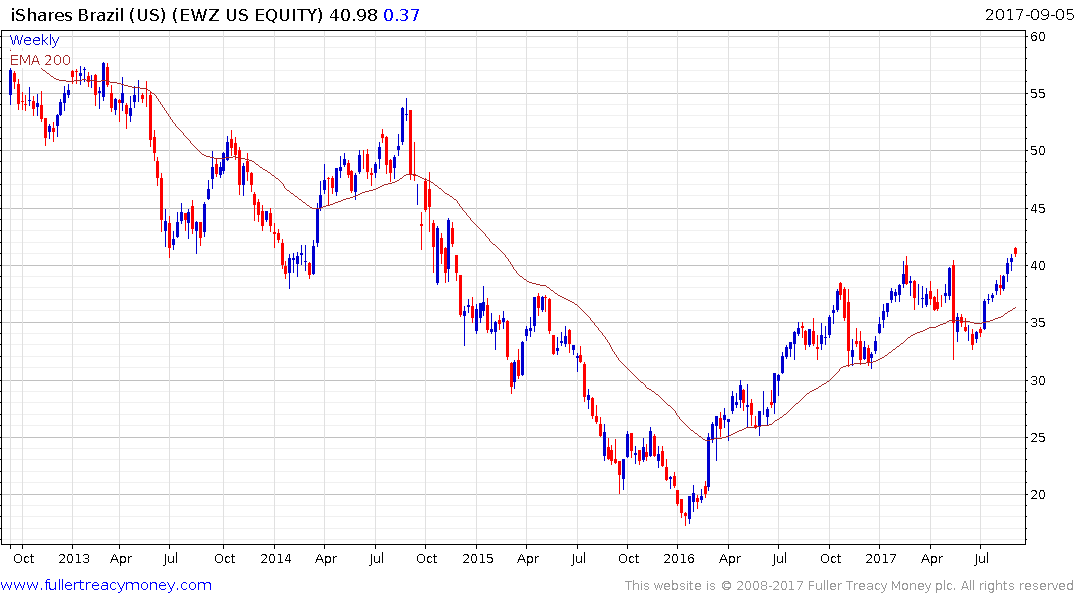Select the chart title iShares Brazil (US)

pos(88,14)
